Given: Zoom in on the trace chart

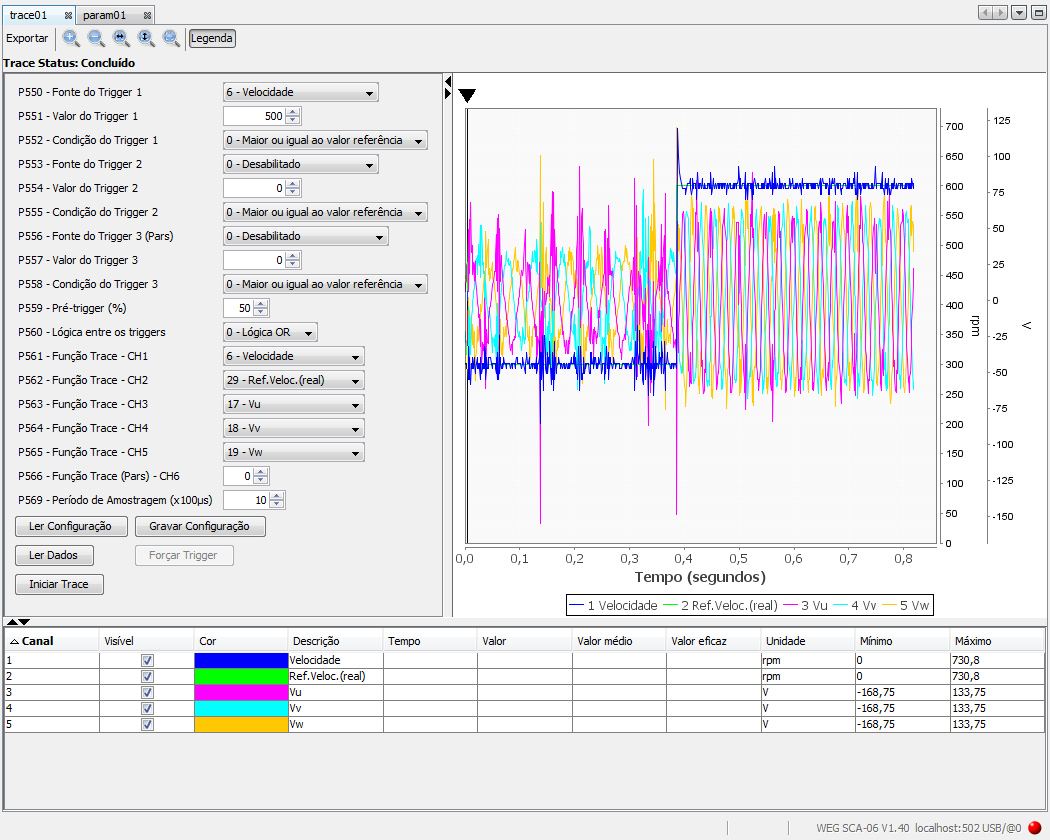Looking at the screenshot, I should click(70, 38).
